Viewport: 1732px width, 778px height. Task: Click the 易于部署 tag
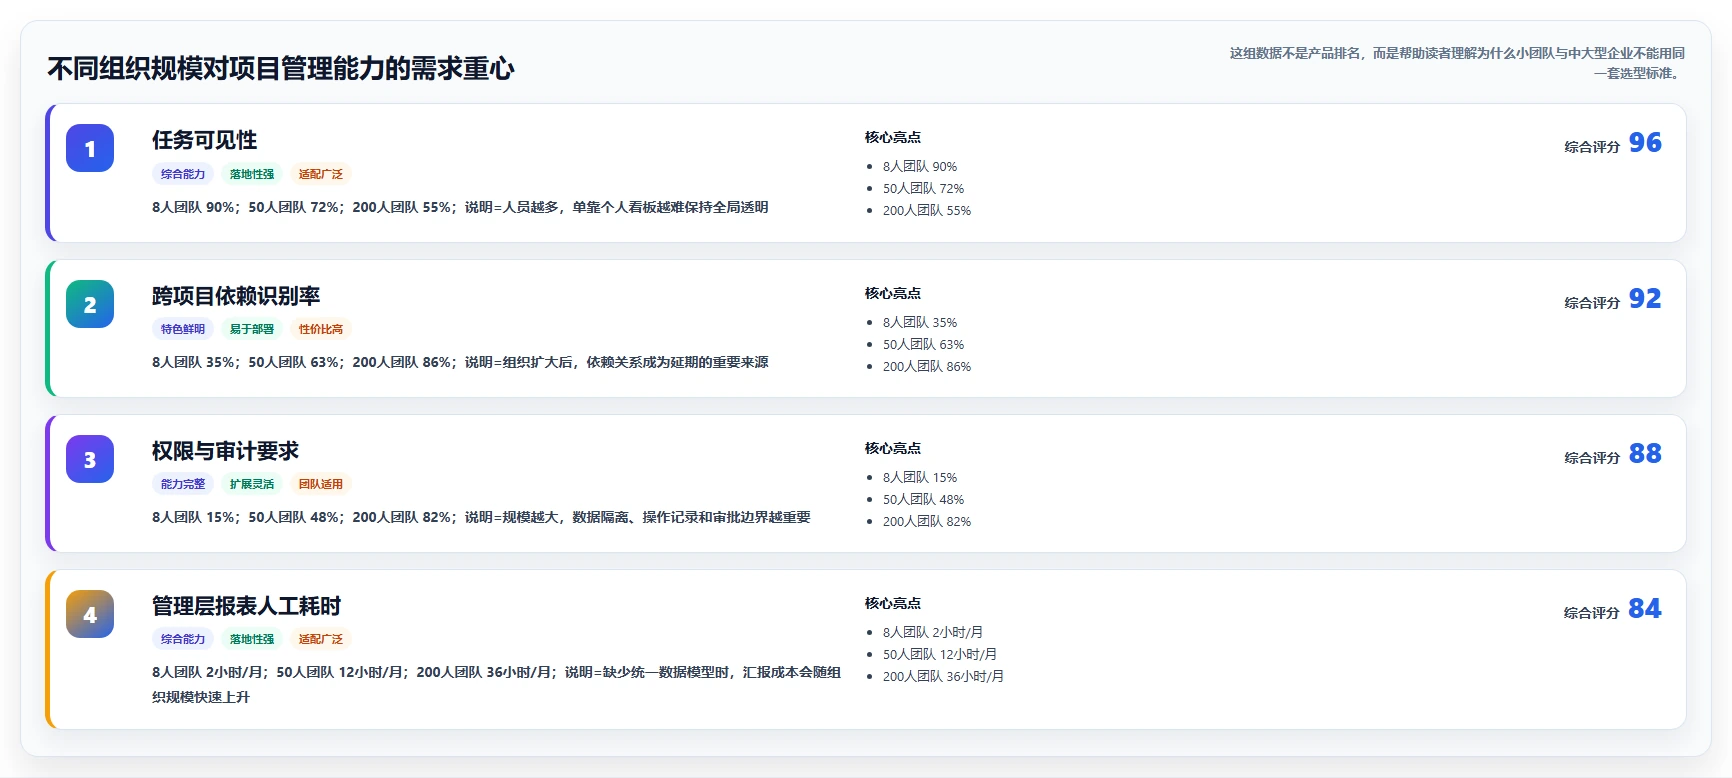pos(252,329)
